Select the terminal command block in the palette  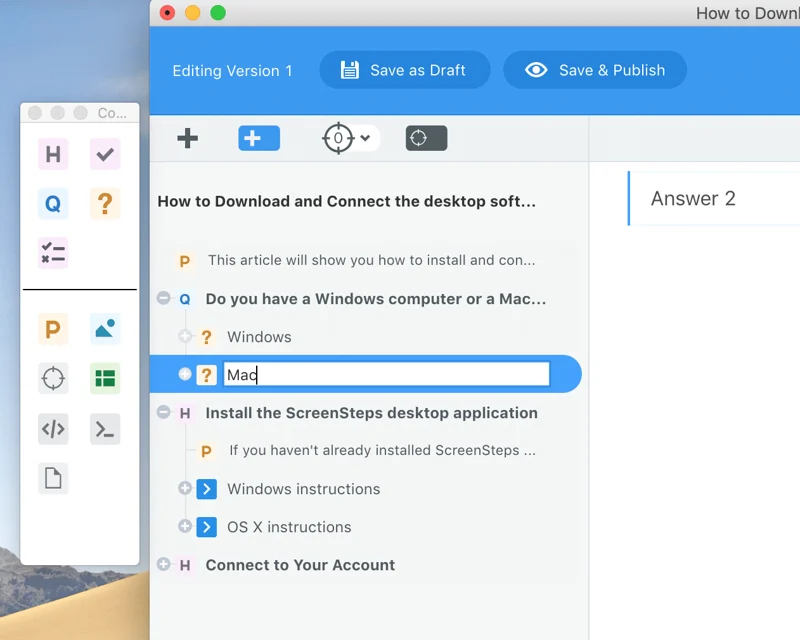point(105,429)
